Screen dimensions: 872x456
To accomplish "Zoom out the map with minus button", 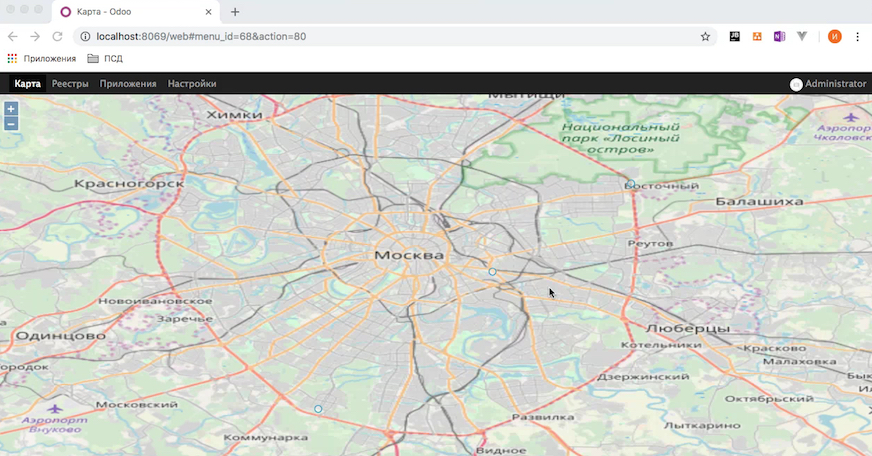I will pyautogui.click(x=11, y=123).
